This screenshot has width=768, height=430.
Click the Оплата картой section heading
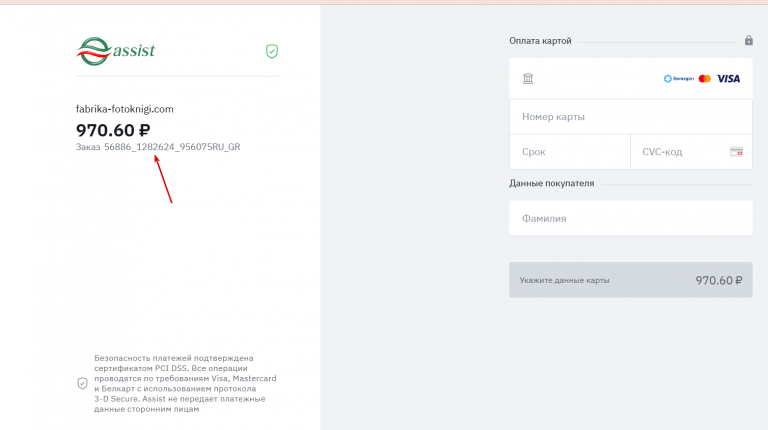click(x=540, y=41)
